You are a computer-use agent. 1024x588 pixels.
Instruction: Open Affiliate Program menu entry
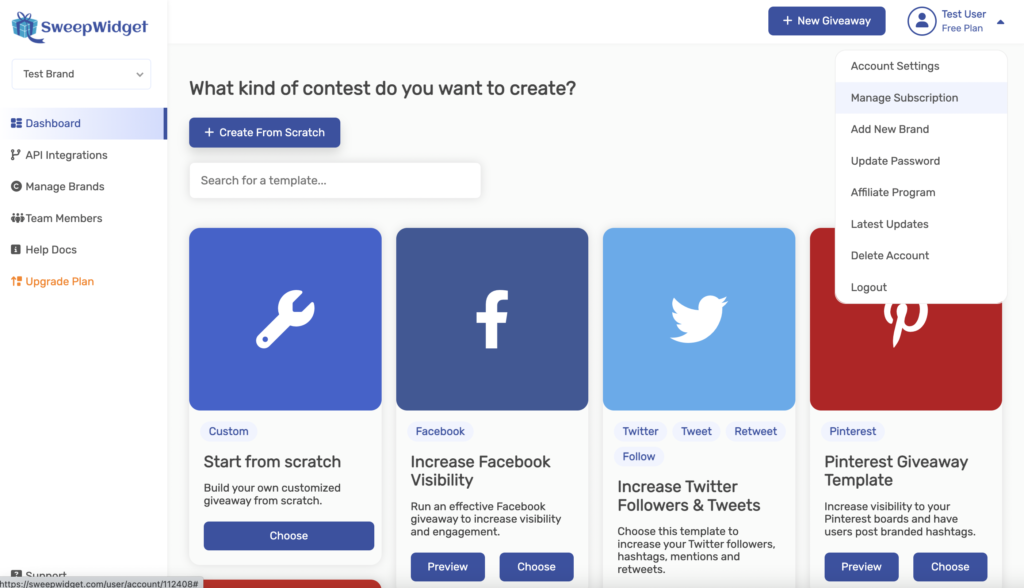pyautogui.click(x=893, y=192)
